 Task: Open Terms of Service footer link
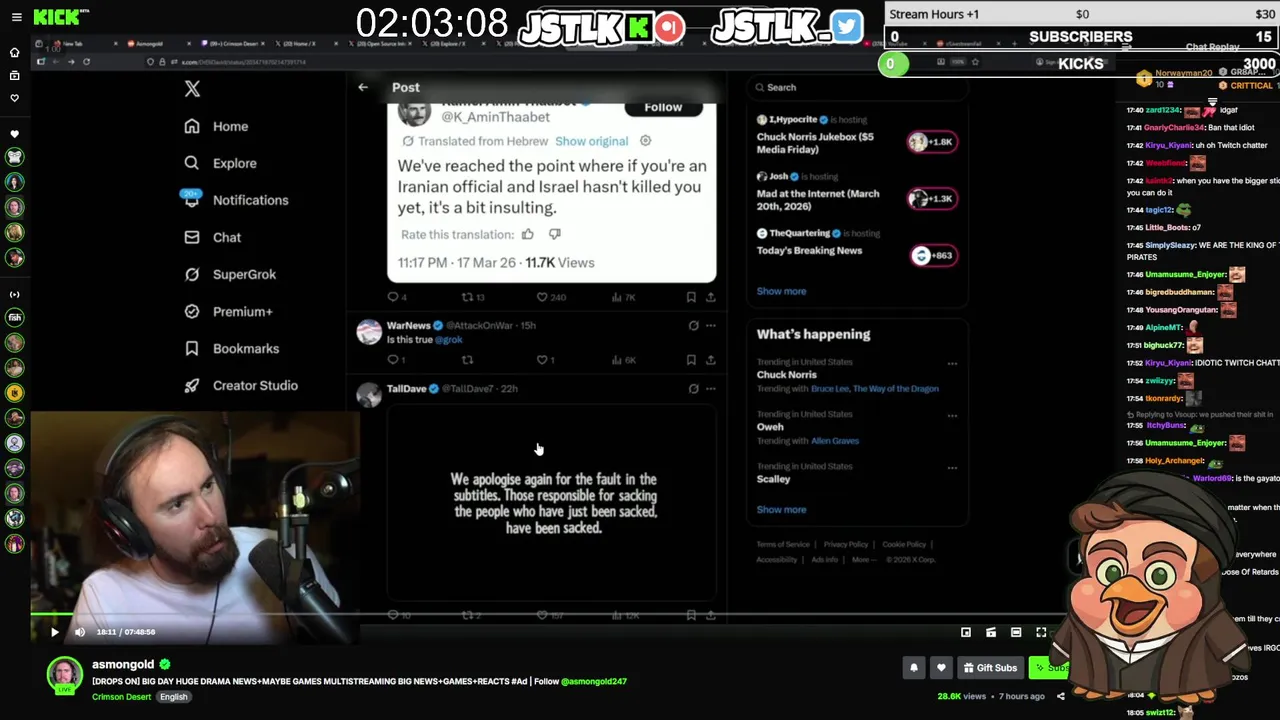click(x=783, y=544)
